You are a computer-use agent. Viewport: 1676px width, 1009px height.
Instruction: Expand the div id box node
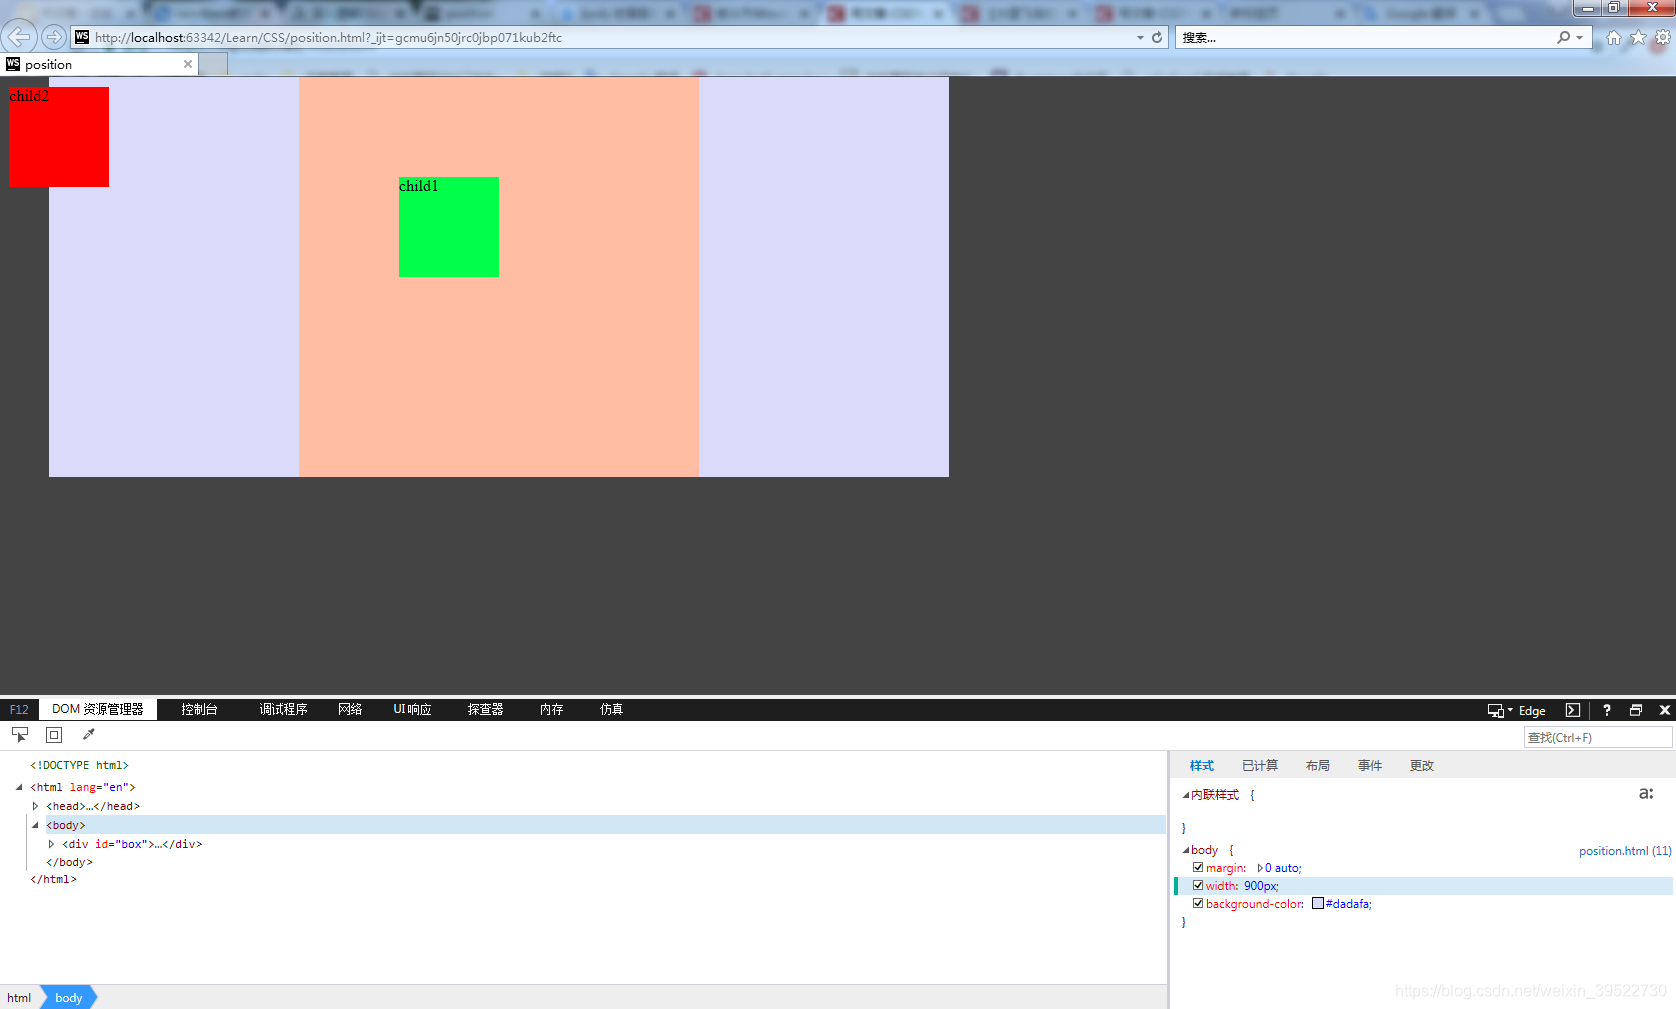pos(51,844)
